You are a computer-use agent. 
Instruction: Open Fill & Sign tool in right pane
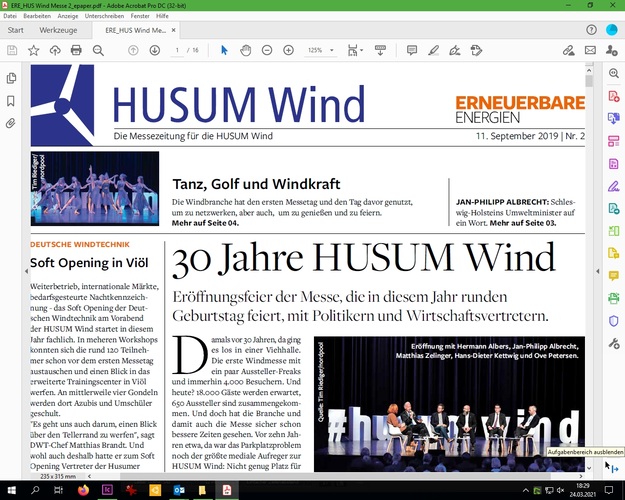point(614,186)
